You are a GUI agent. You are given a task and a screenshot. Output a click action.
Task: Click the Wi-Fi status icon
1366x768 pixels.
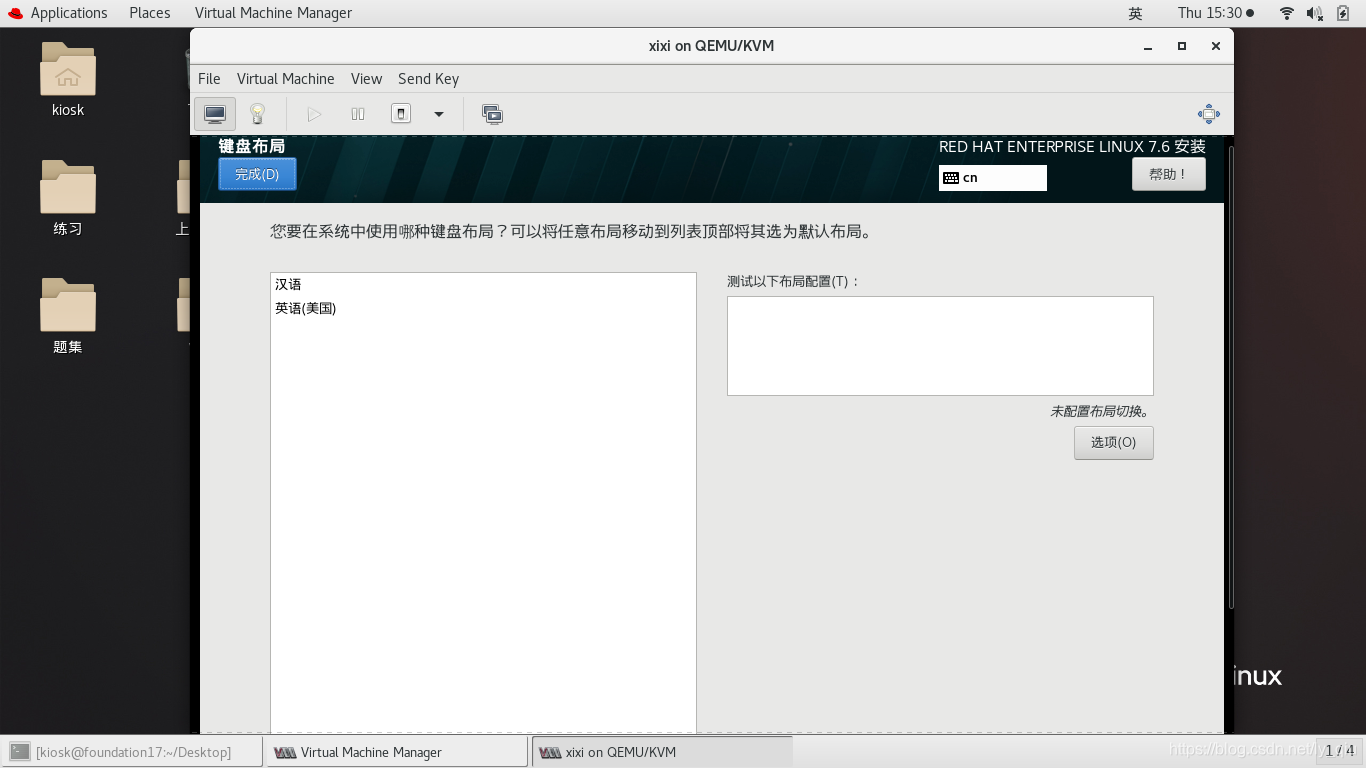(x=1286, y=13)
